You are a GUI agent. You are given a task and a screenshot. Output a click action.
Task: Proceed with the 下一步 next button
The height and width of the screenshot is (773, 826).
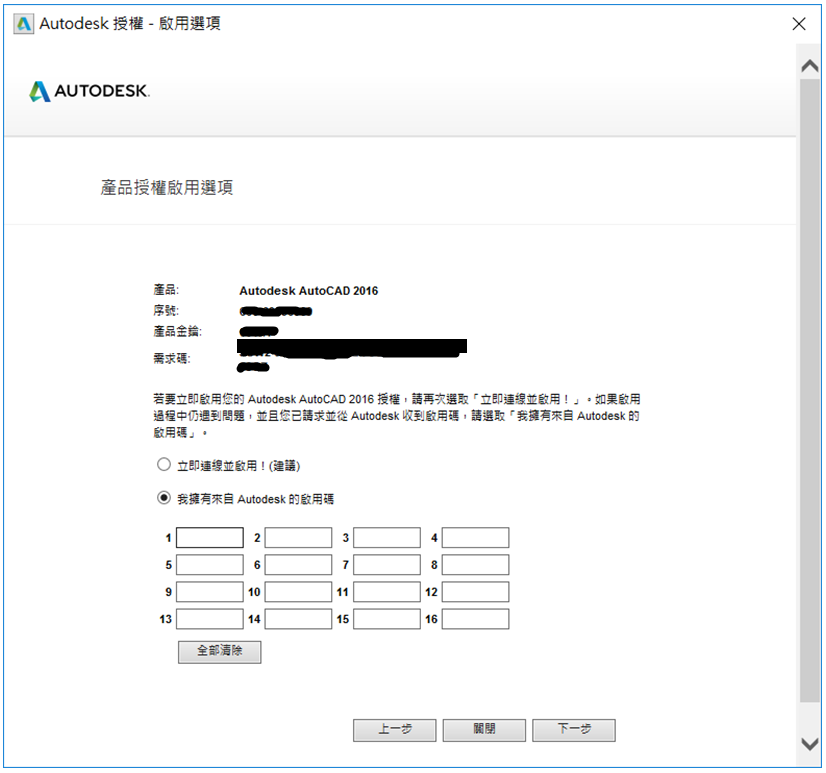pyautogui.click(x=574, y=730)
